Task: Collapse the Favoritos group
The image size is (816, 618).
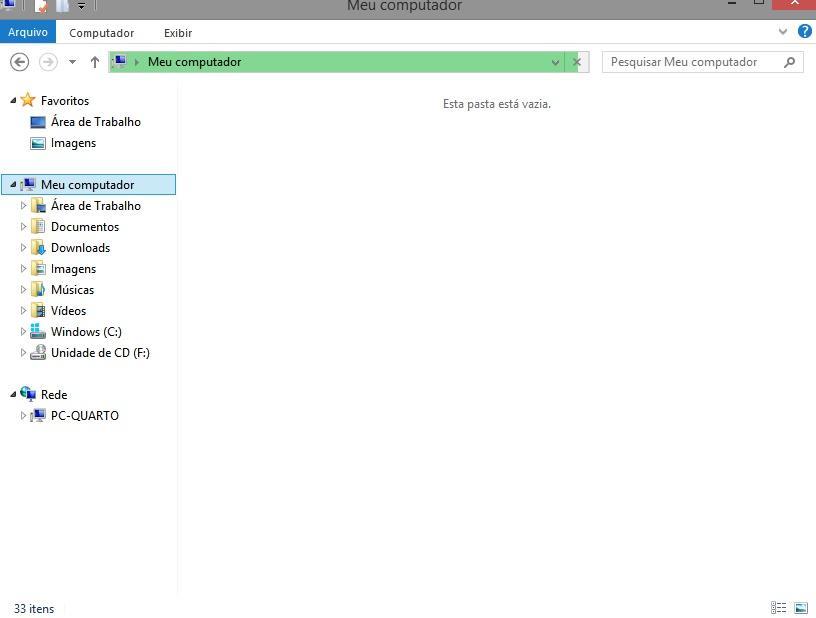Action: [13, 100]
